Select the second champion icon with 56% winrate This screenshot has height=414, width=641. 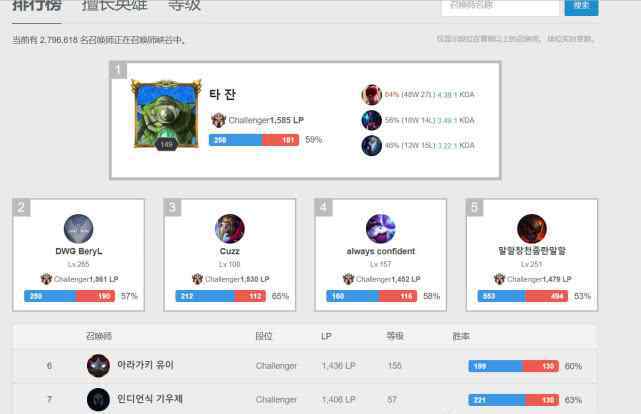tap(372, 120)
